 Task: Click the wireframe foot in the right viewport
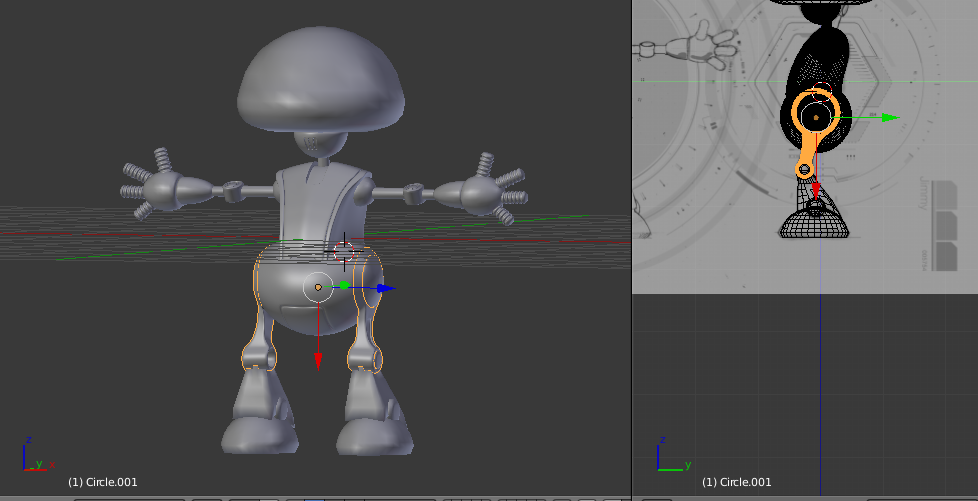point(814,221)
